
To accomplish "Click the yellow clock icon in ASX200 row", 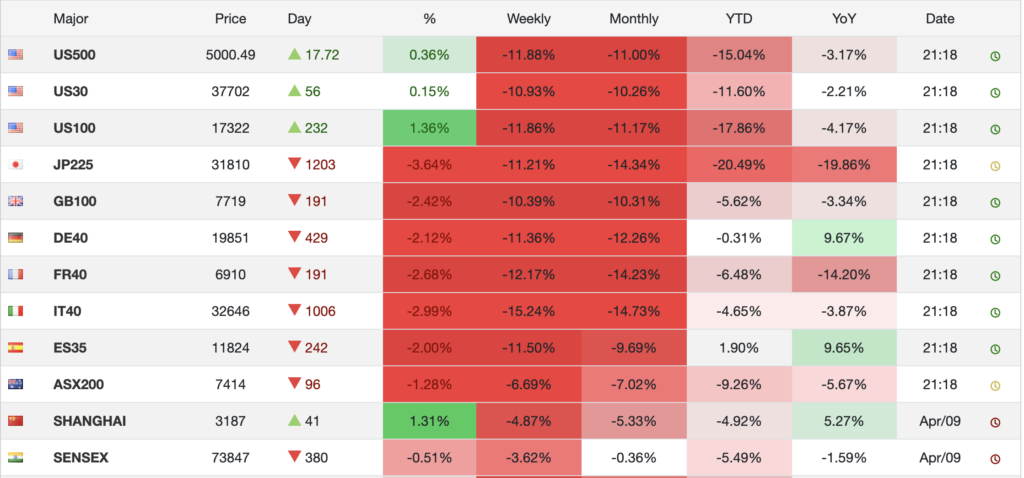I will tap(995, 386).
